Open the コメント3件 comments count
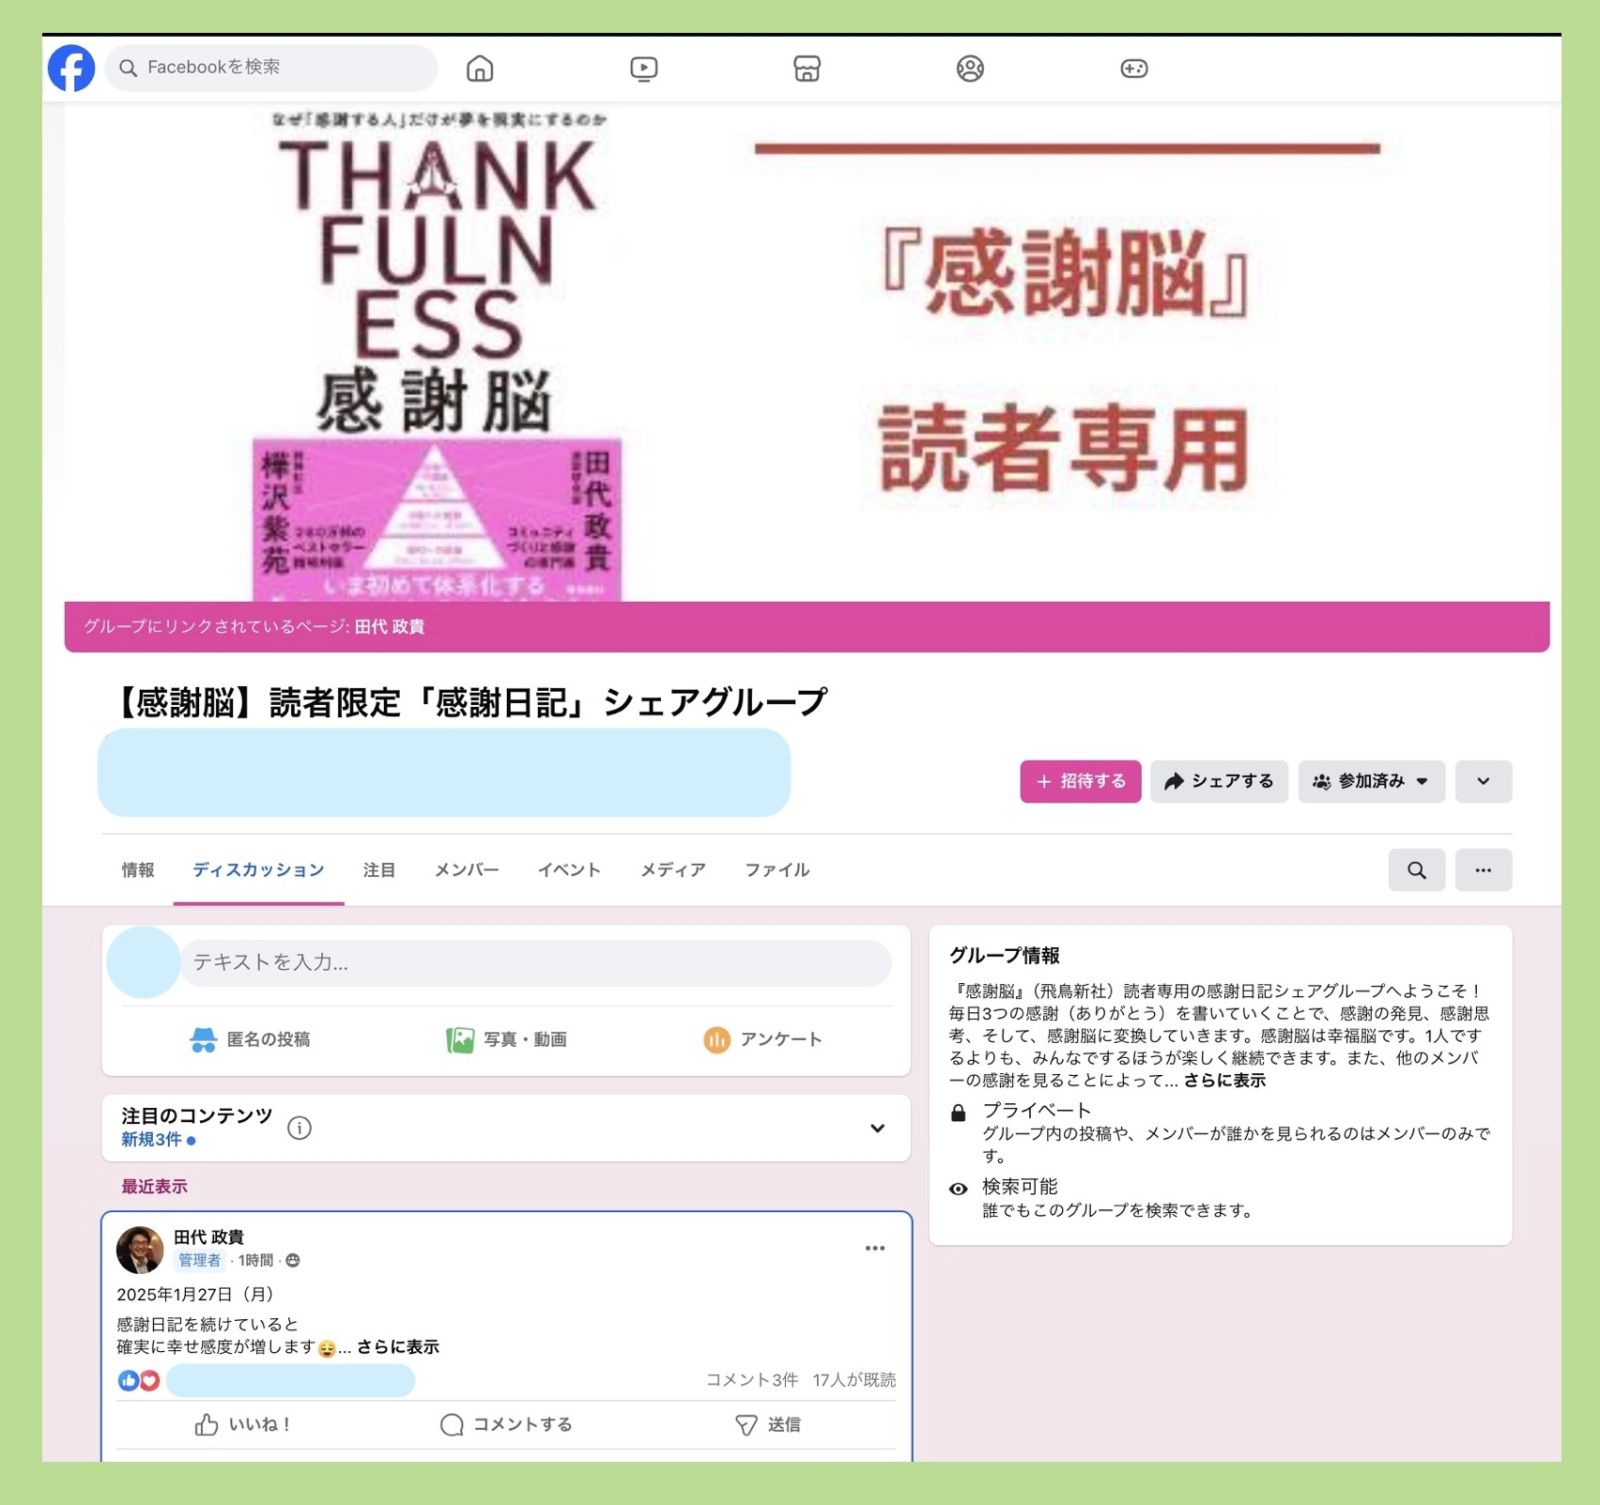Viewport: 1600px width, 1505px height. coord(752,1380)
